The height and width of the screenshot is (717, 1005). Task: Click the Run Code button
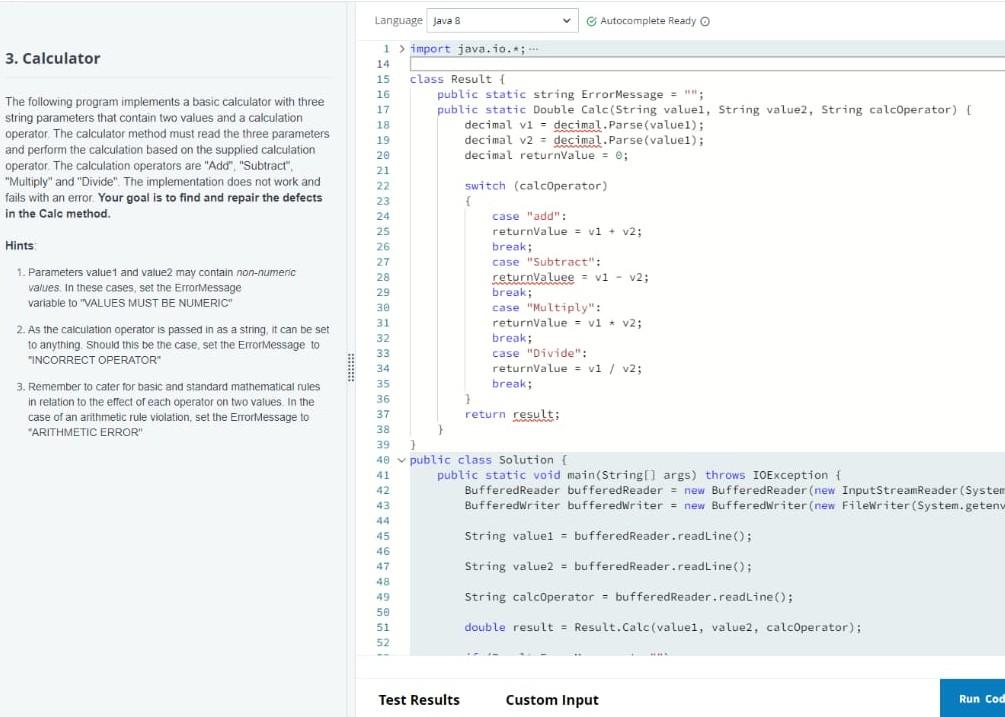point(972,698)
